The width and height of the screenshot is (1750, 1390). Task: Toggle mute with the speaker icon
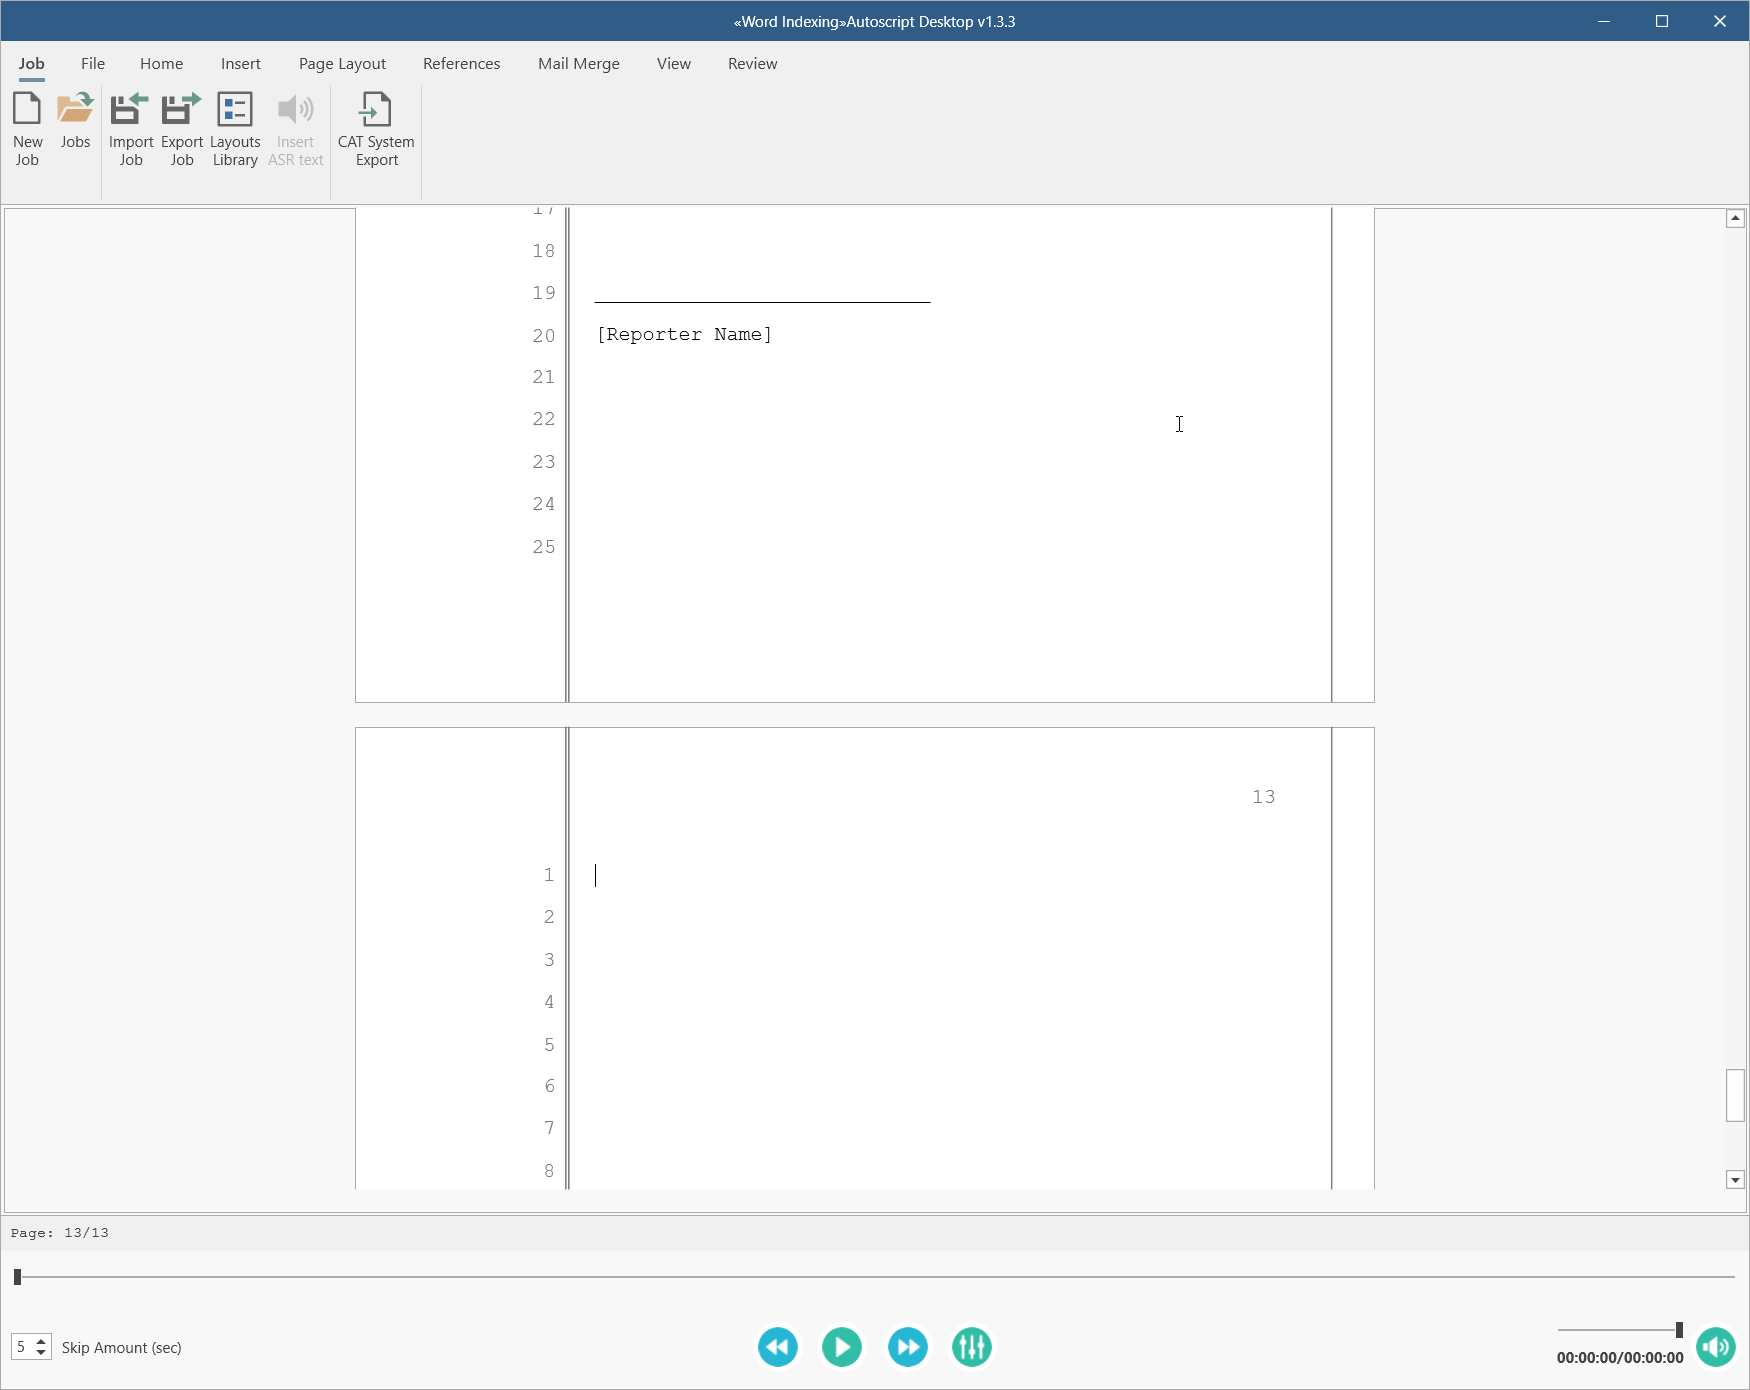[x=1715, y=1347]
